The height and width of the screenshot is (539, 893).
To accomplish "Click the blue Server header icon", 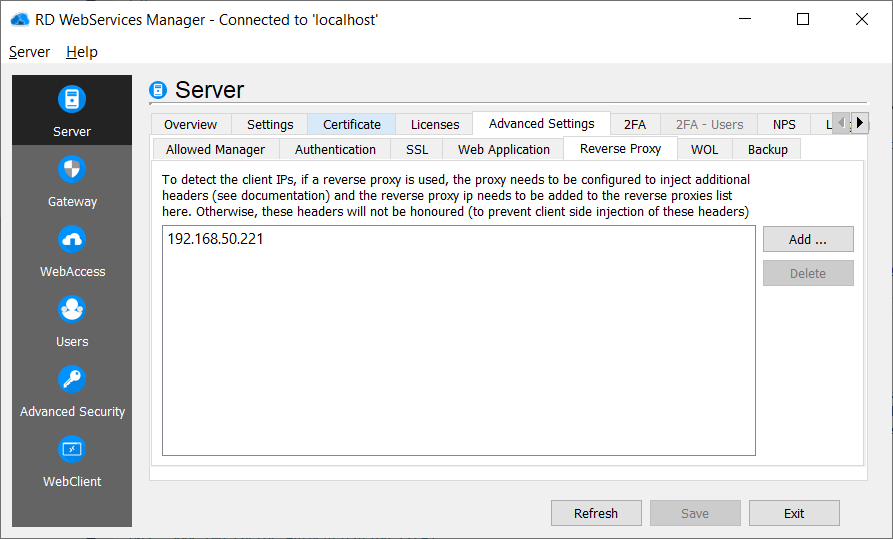I will click(x=158, y=91).
